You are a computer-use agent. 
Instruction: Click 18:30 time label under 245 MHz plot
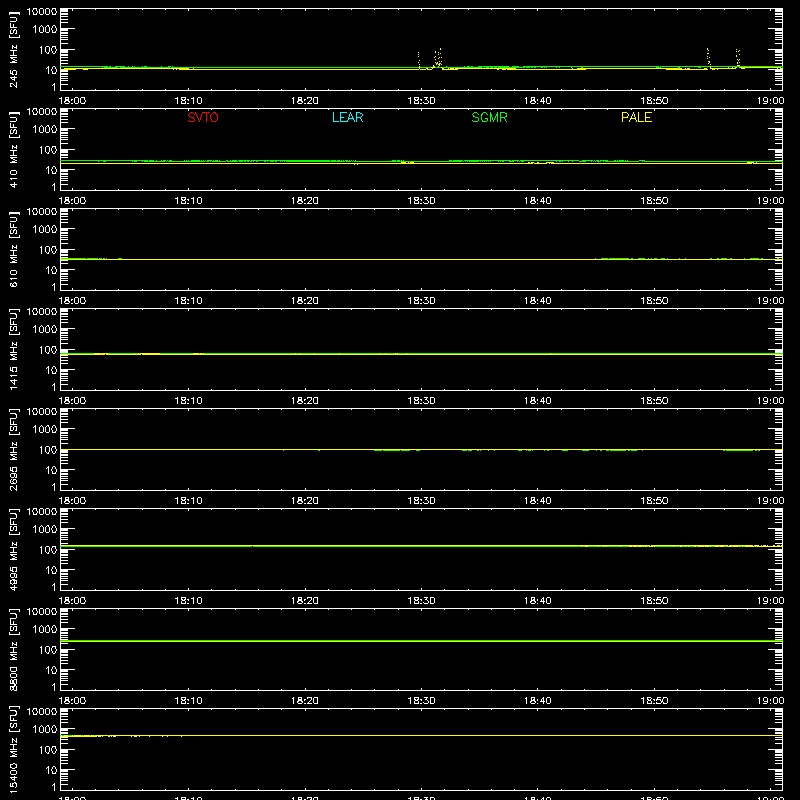point(421,101)
